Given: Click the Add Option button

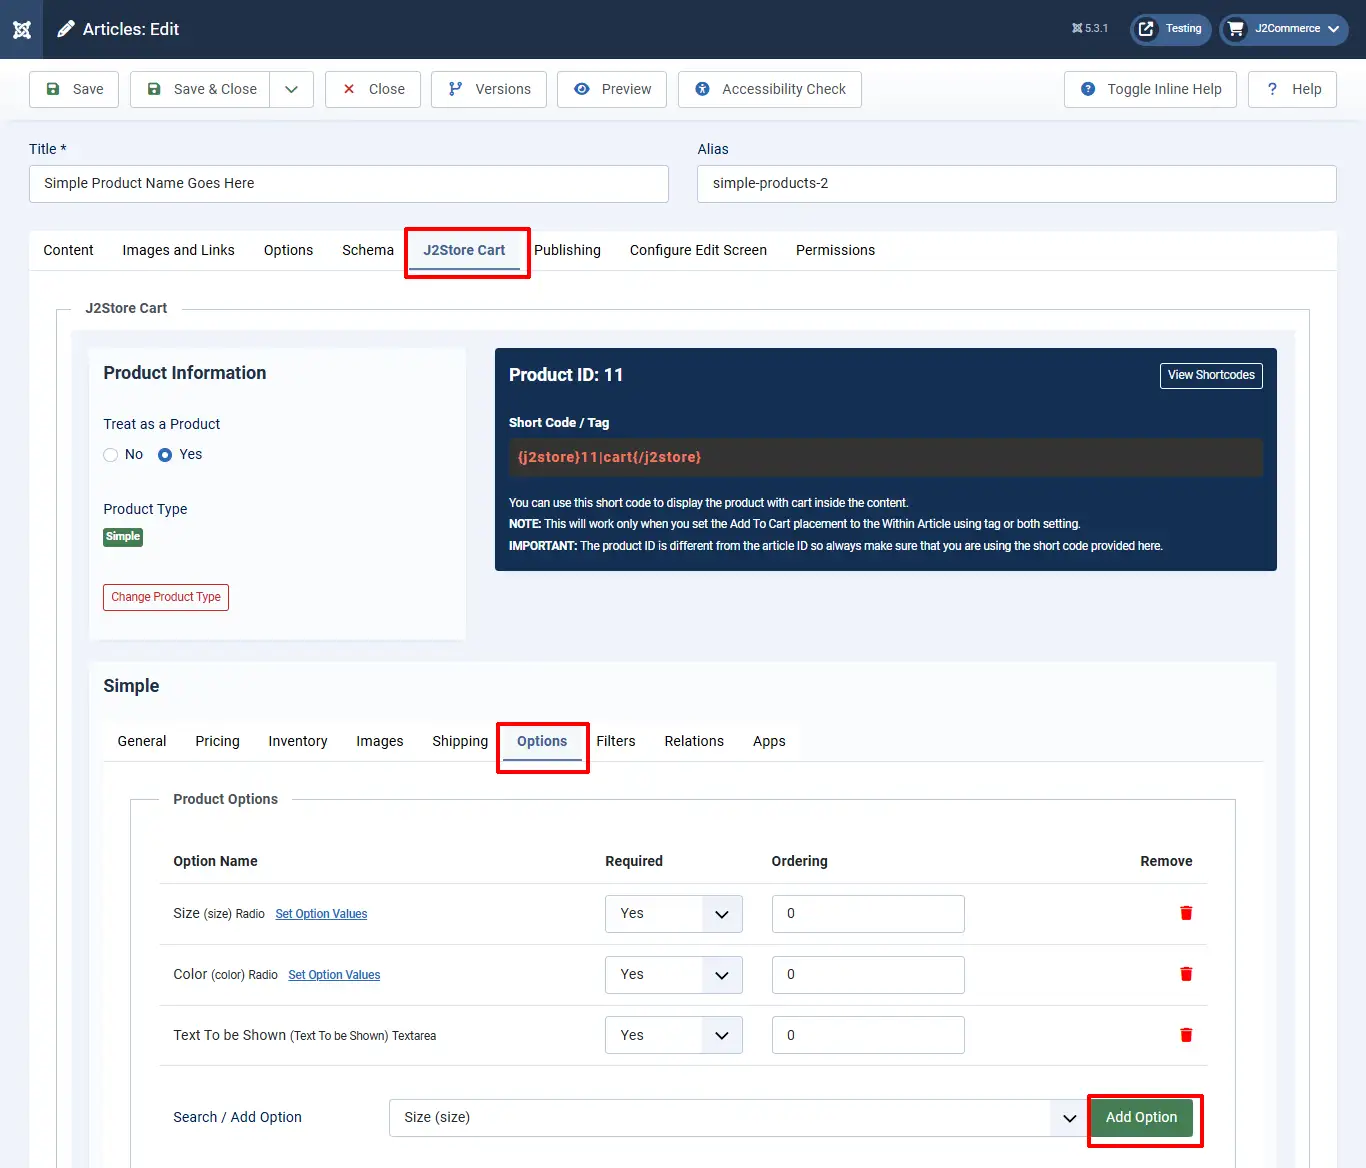Looking at the screenshot, I should [1142, 1117].
